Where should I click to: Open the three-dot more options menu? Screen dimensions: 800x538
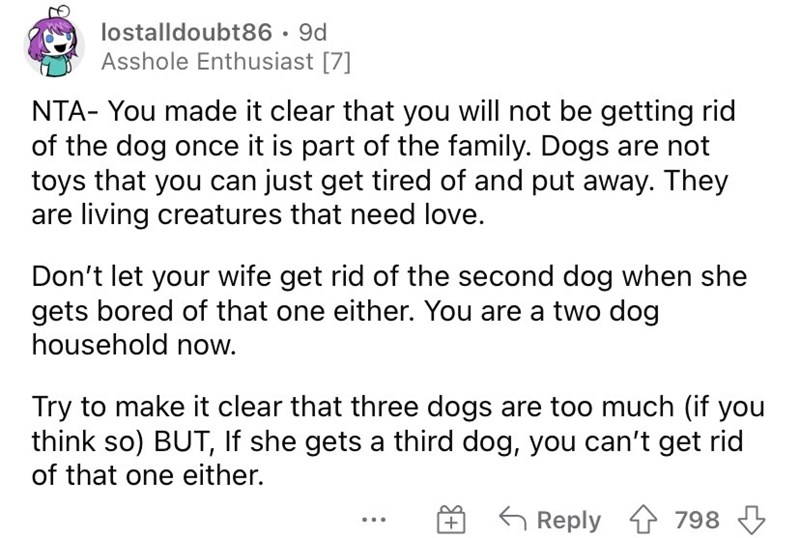(387, 518)
